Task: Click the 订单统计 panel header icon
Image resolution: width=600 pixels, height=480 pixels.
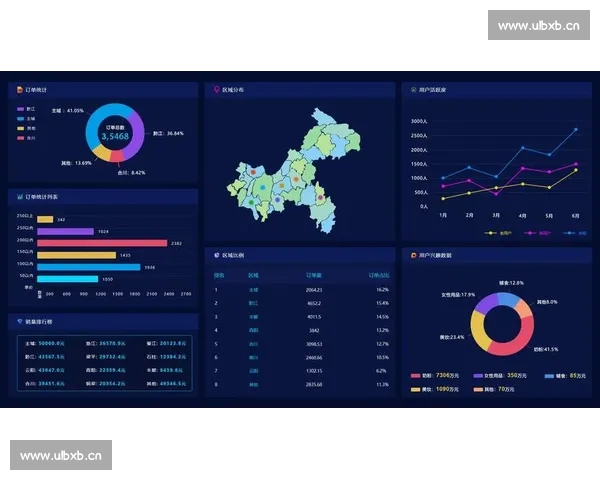Action: [x=18, y=89]
